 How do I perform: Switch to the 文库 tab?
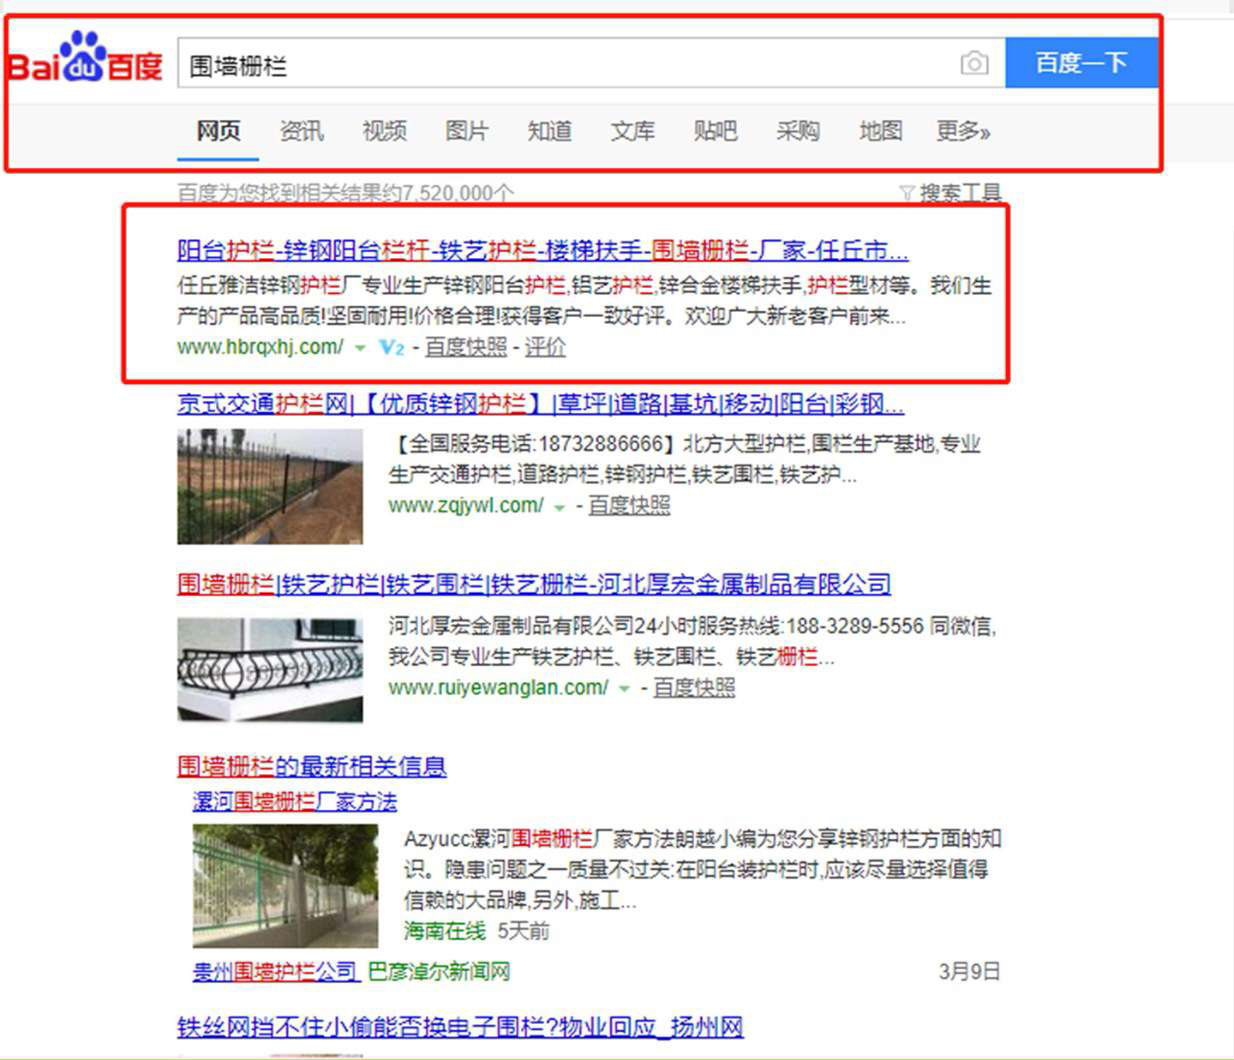[x=633, y=131]
